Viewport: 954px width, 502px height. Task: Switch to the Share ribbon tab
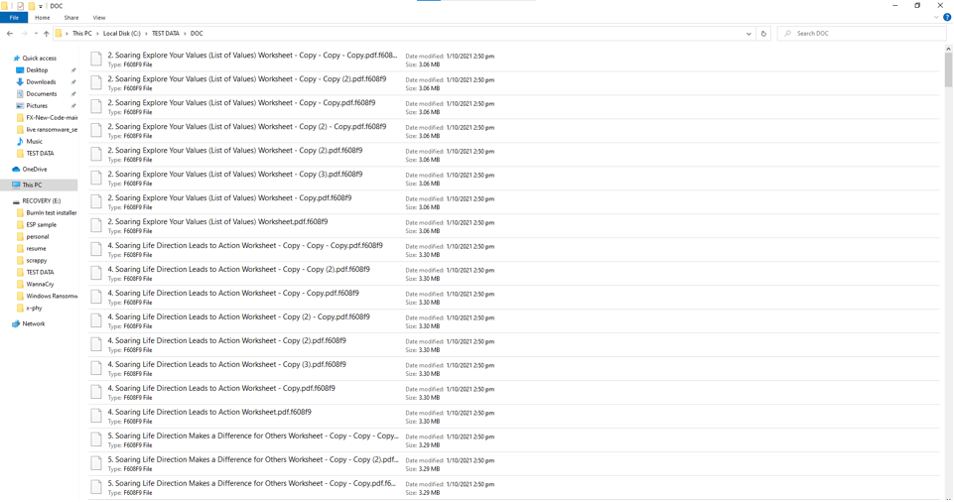click(x=71, y=18)
